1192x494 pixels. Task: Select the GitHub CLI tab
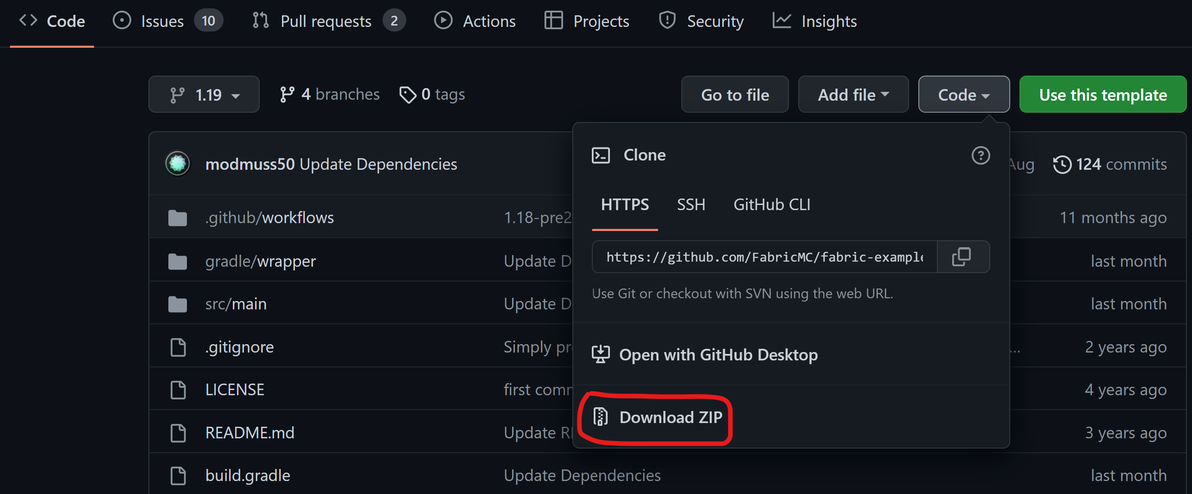point(772,204)
